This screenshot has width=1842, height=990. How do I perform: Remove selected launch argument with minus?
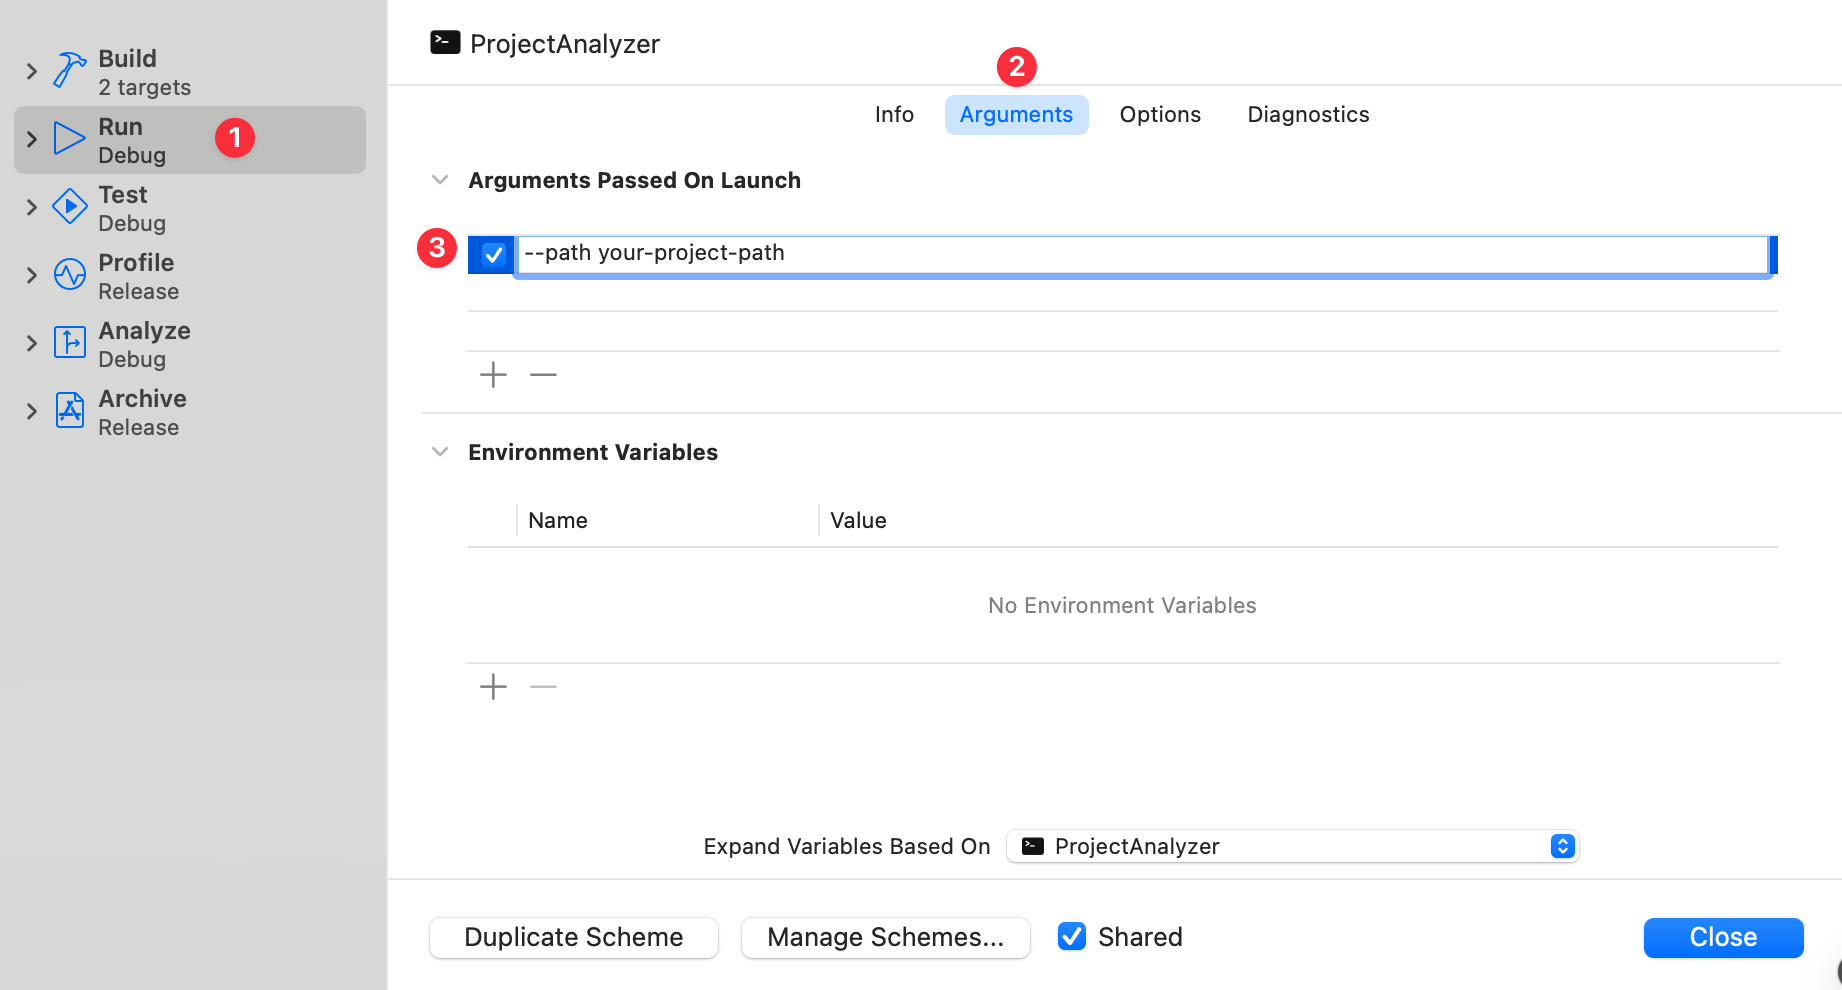point(543,375)
